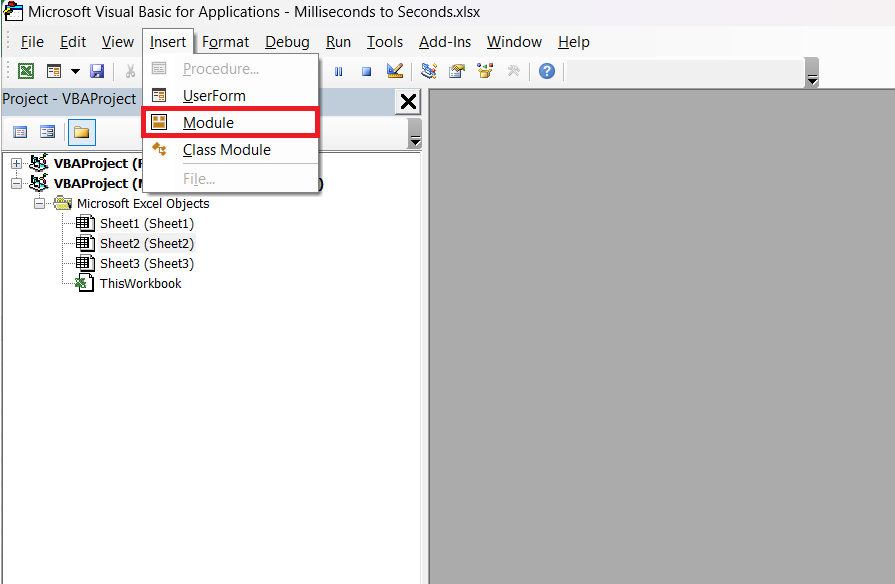Toggle Folders view in Project panel
This screenshot has width=895, height=584.
click(x=82, y=132)
